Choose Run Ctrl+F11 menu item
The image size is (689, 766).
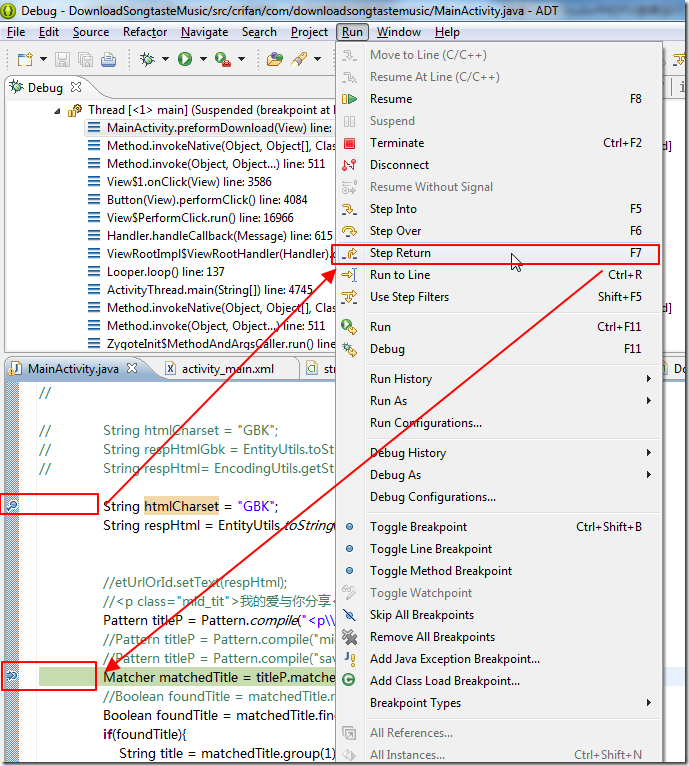pos(498,326)
